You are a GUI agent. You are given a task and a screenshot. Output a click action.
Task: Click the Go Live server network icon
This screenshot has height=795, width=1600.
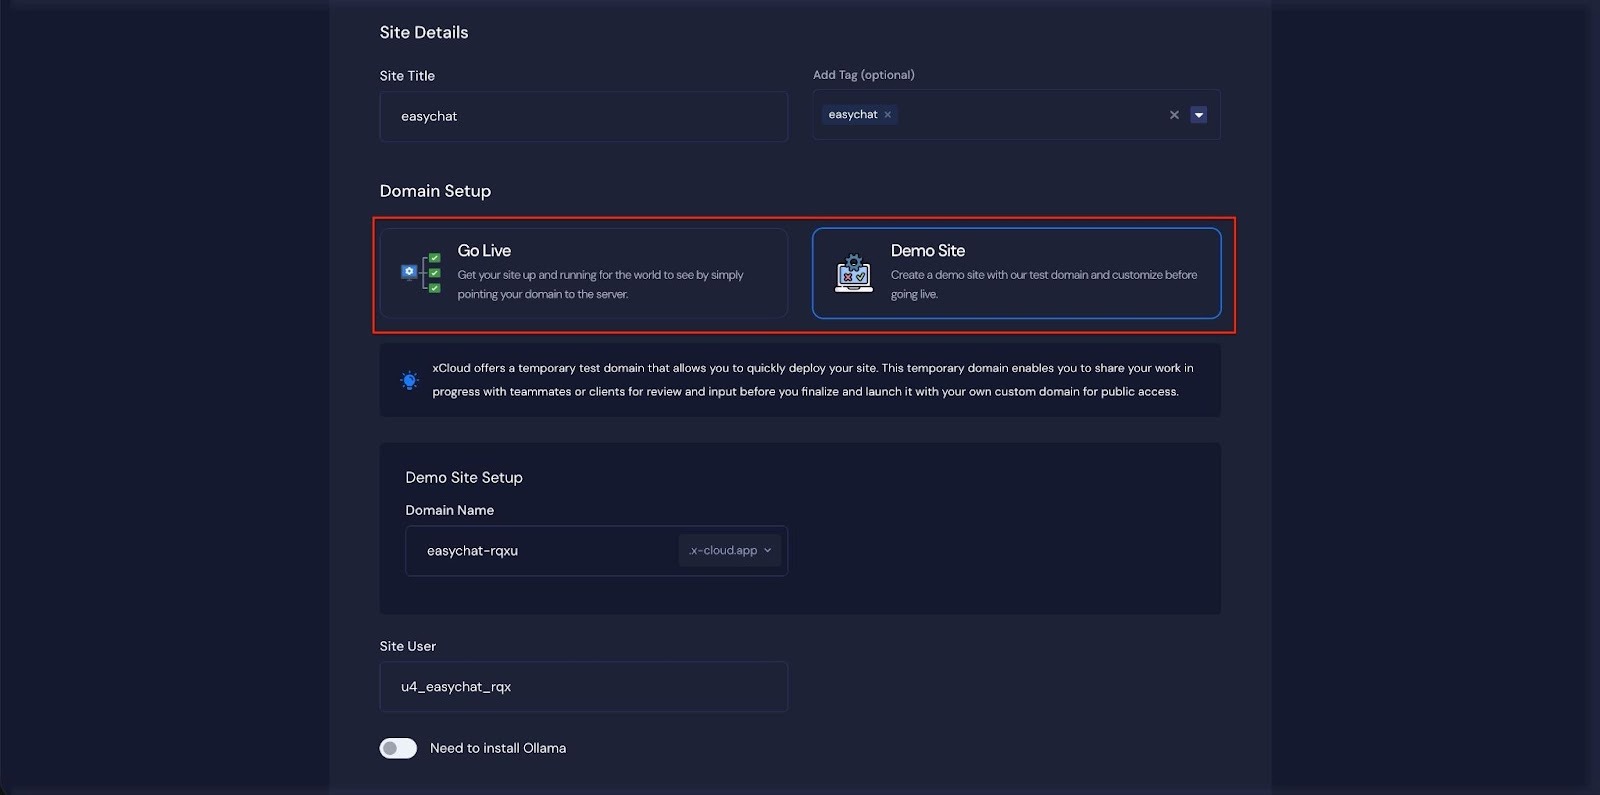421,273
